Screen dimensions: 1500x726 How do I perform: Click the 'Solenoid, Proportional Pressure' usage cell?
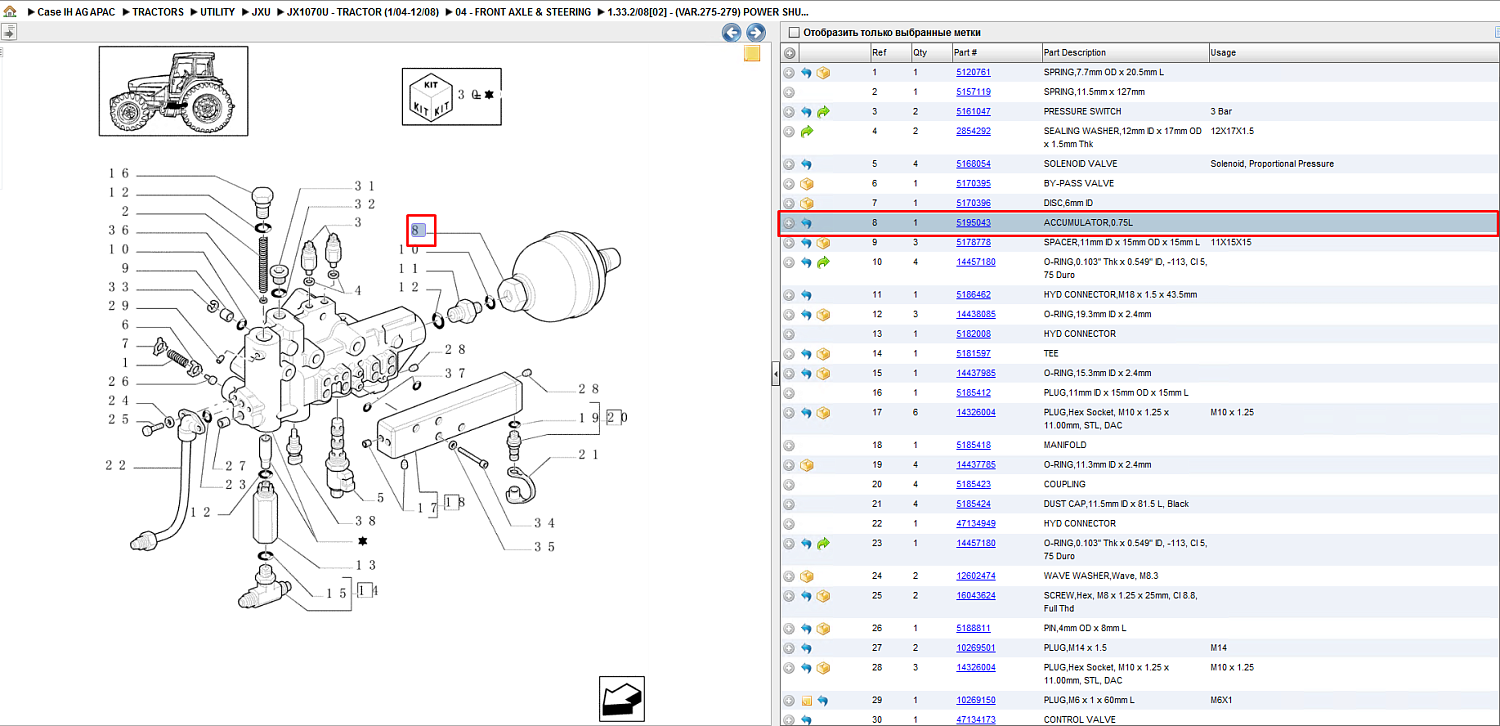(x=1272, y=164)
